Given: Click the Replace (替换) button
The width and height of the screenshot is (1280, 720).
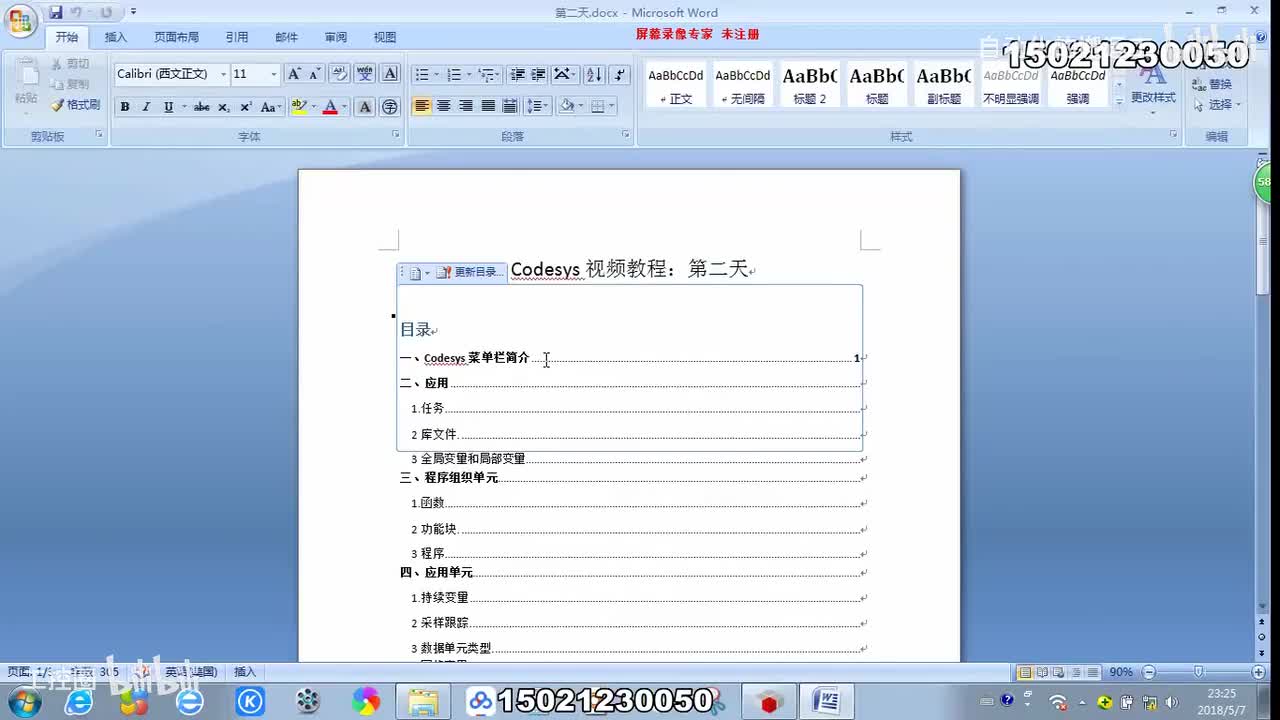Looking at the screenshot, I should click(1213, 84).
